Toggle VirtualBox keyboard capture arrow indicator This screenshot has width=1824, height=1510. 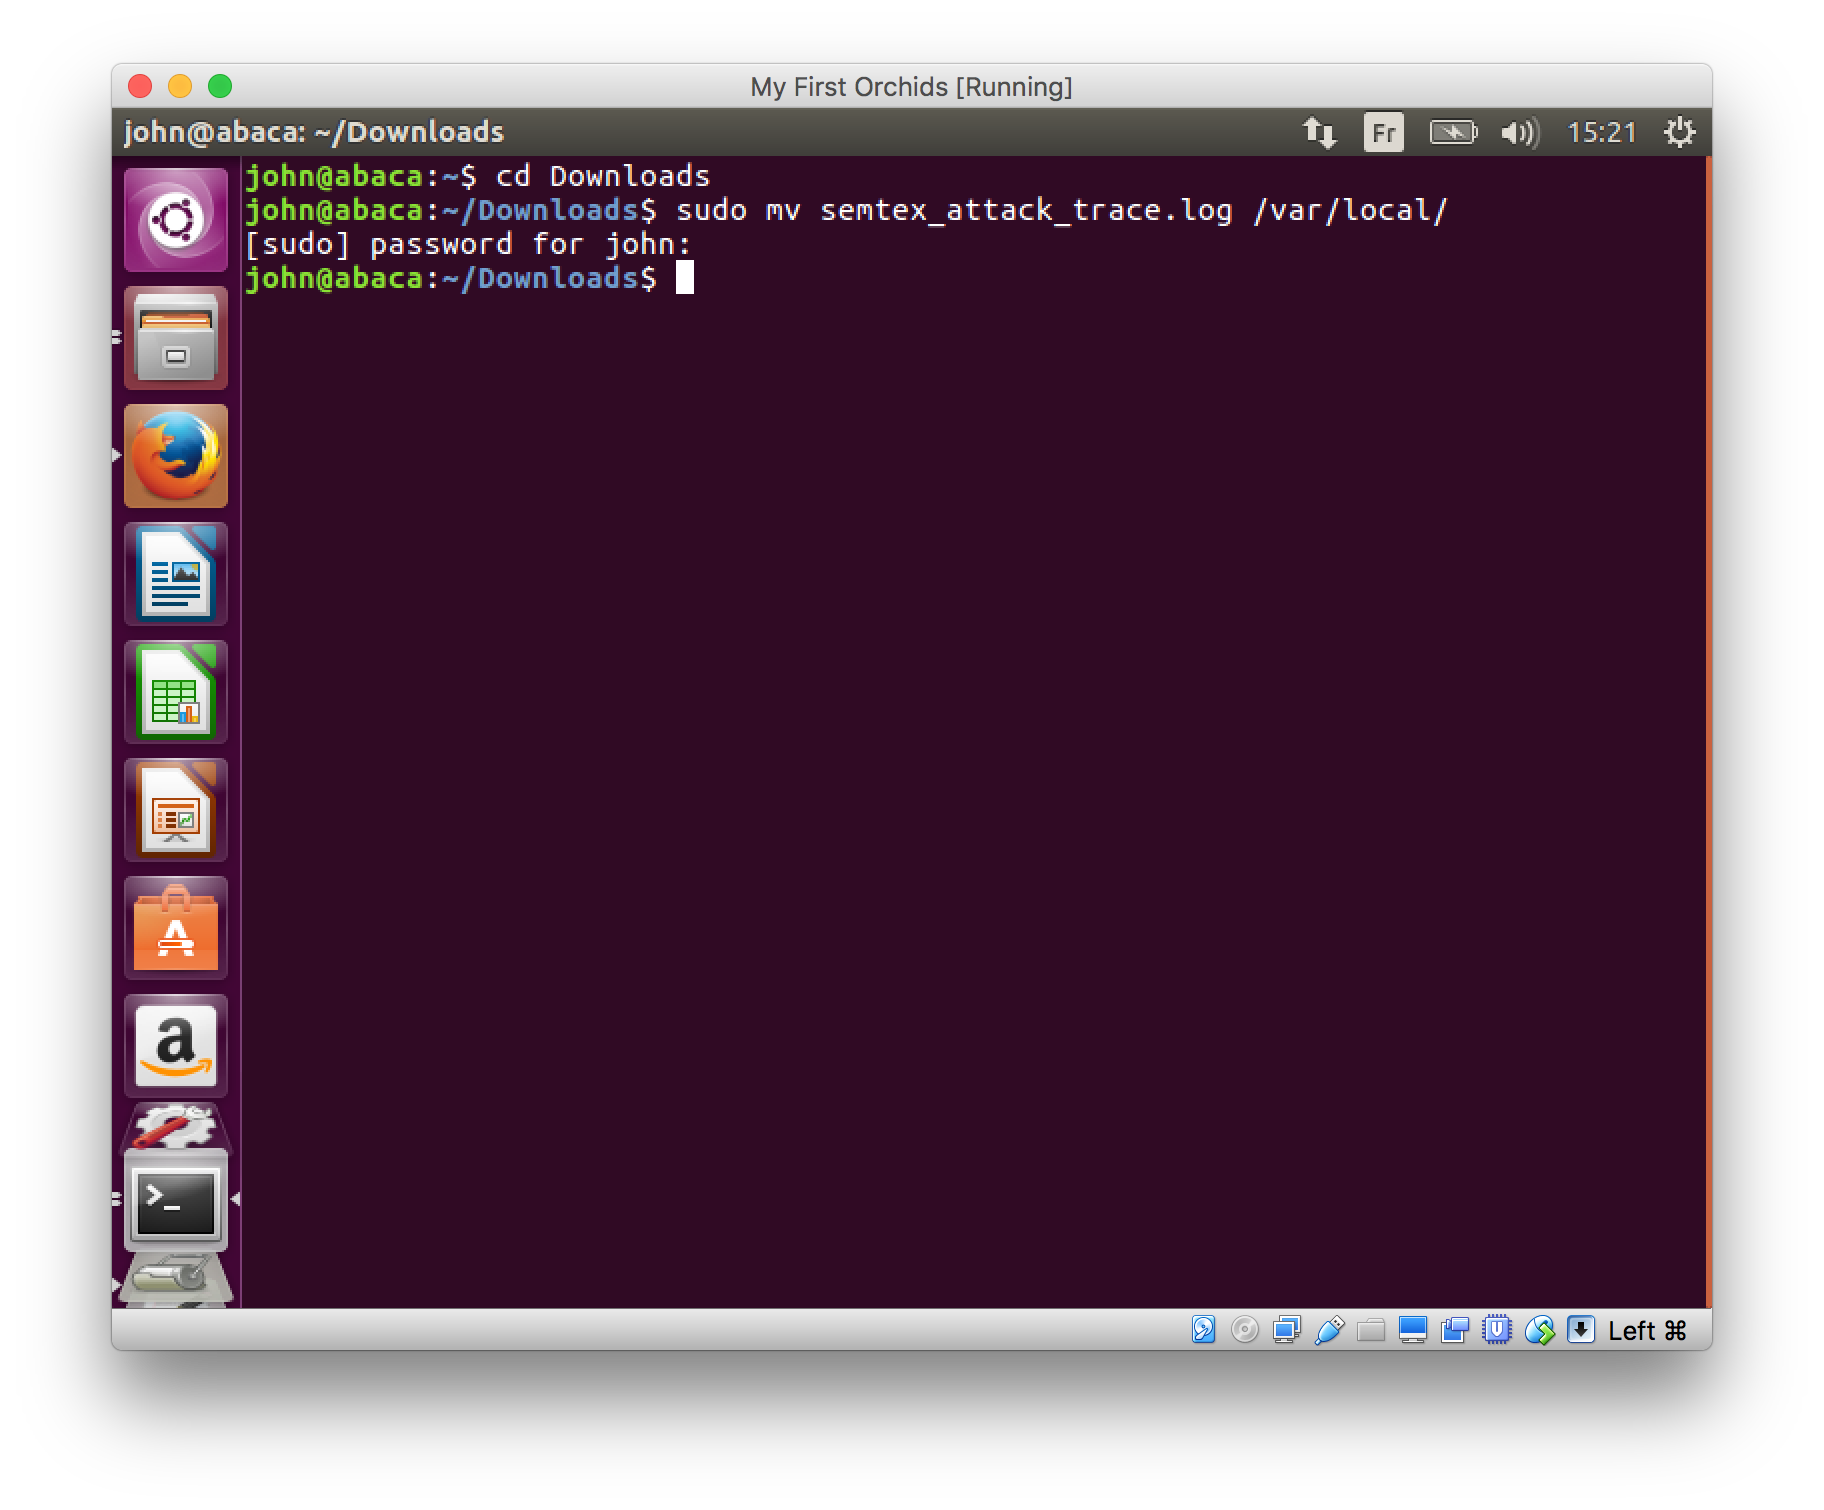(1581, 1330)
